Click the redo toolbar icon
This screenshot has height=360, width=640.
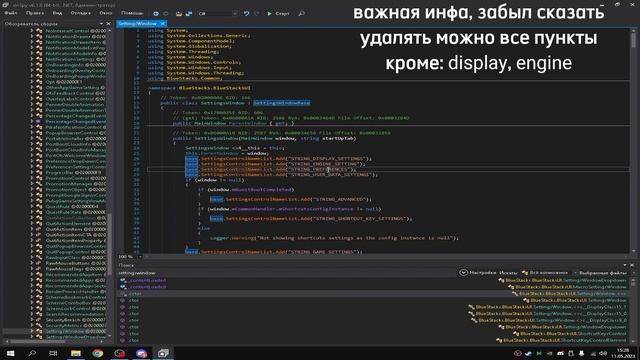(x=257, y=13)
